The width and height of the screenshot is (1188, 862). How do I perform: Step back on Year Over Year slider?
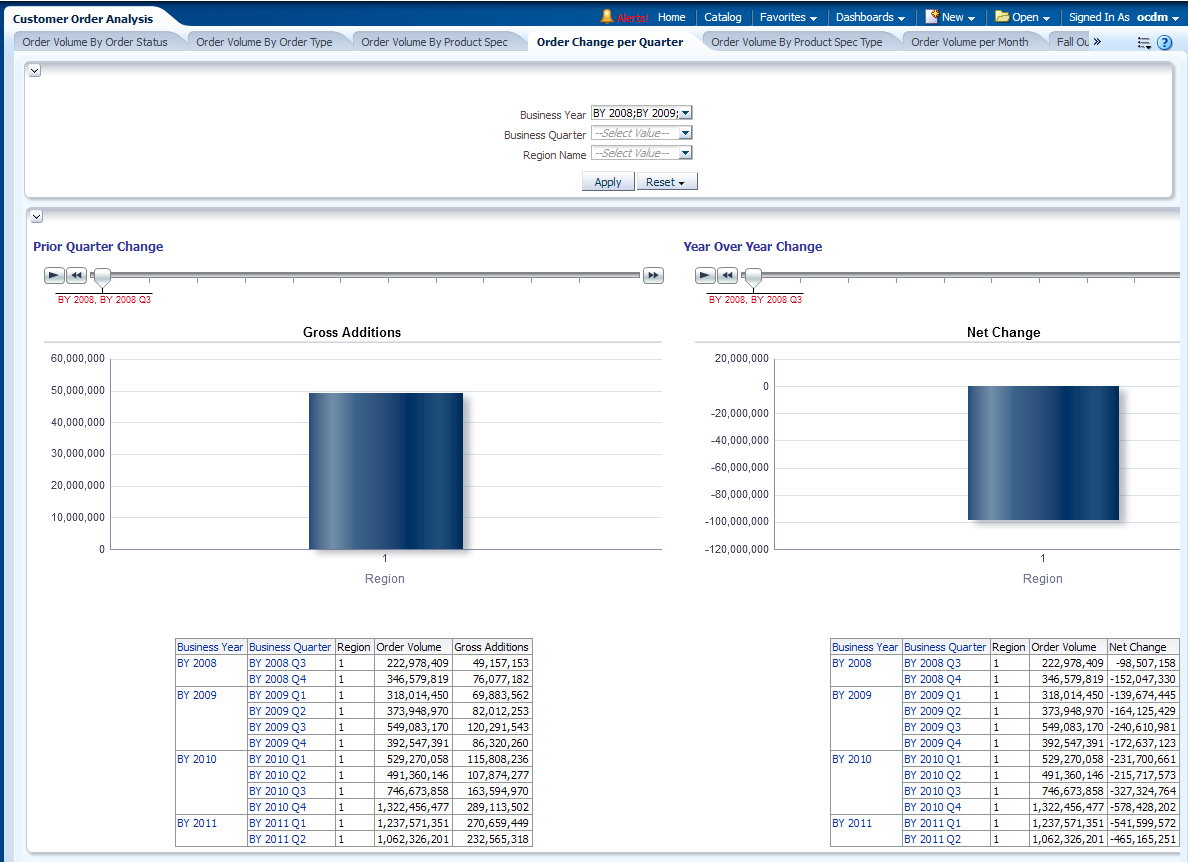[727, 275]
